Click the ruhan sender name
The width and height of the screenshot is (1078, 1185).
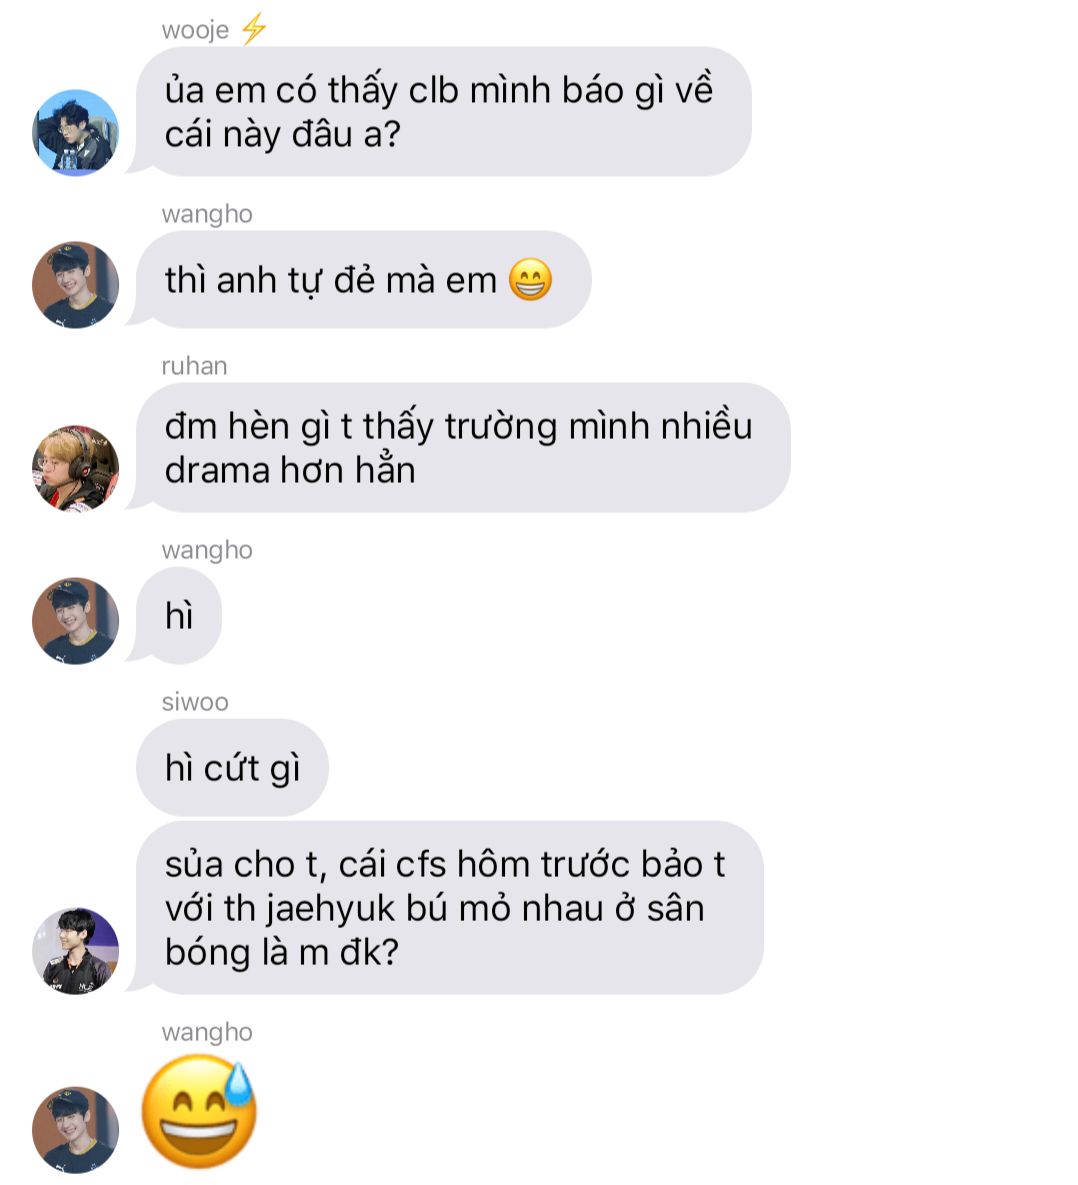194,366
